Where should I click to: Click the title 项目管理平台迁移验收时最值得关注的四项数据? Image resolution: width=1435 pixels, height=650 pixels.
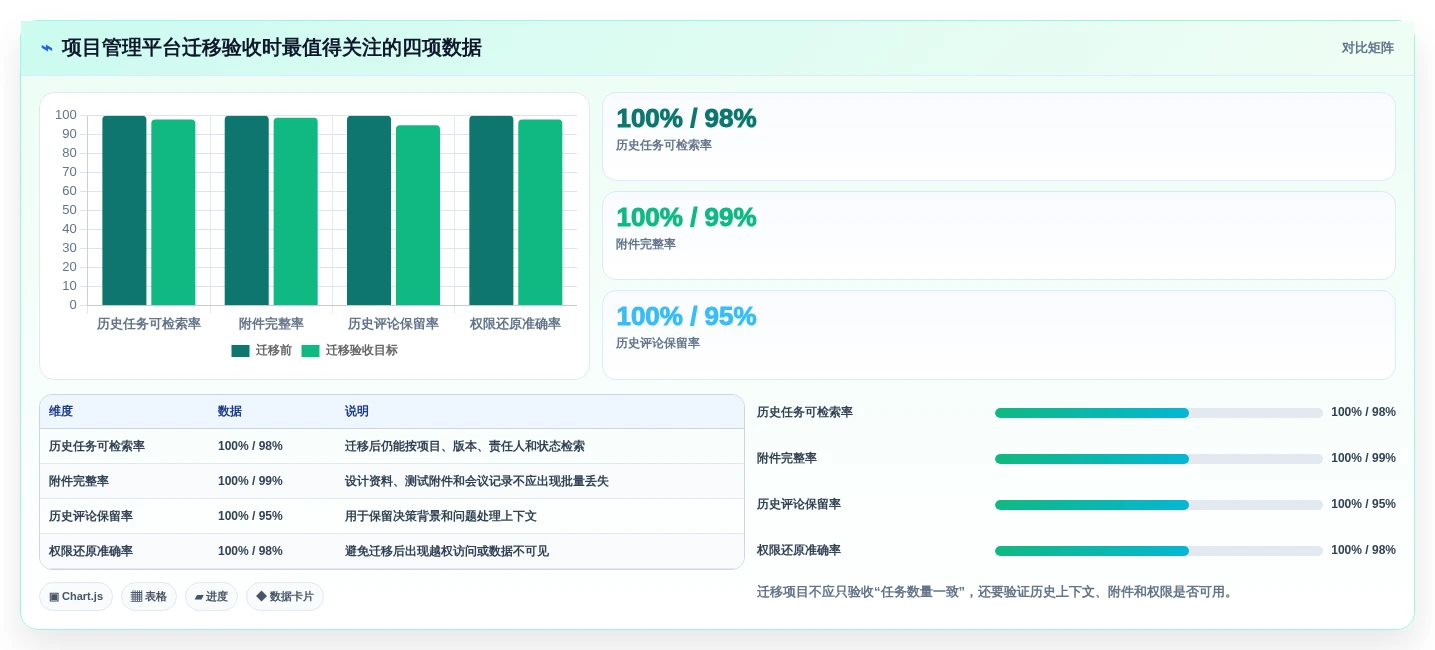point(271,48)
